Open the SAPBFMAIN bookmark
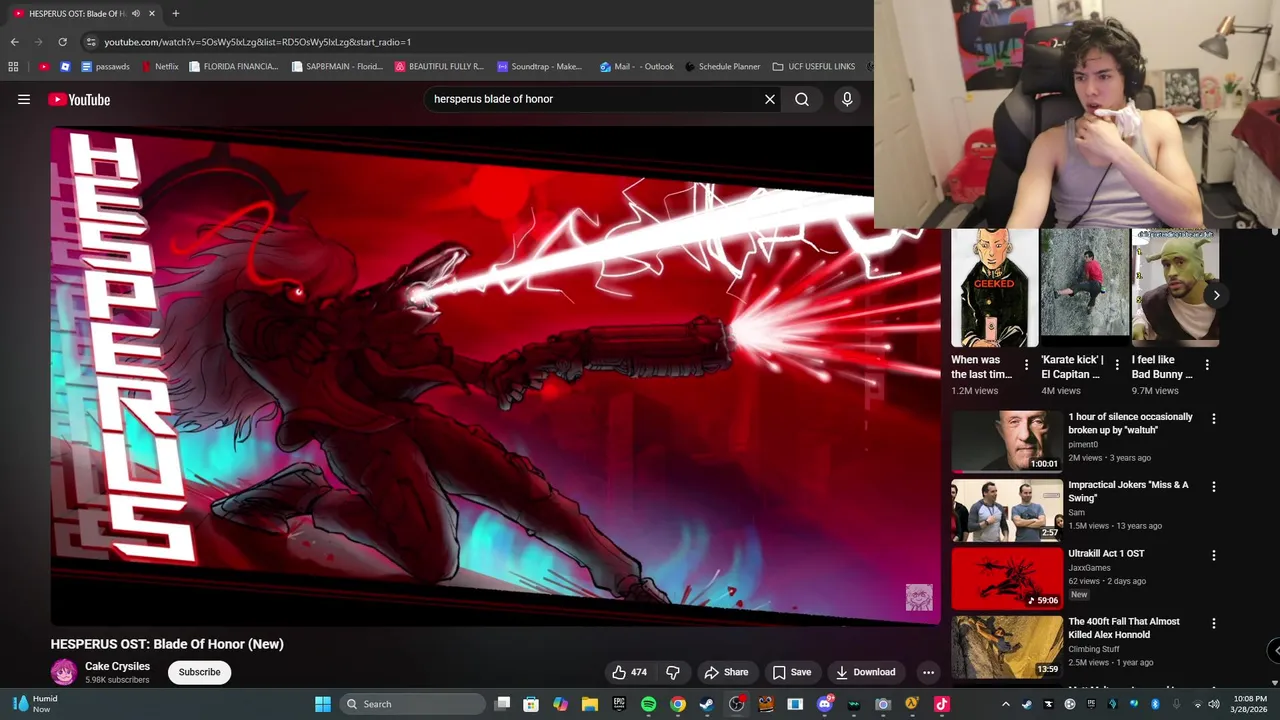1280x720 pixels. coord(337,67)
